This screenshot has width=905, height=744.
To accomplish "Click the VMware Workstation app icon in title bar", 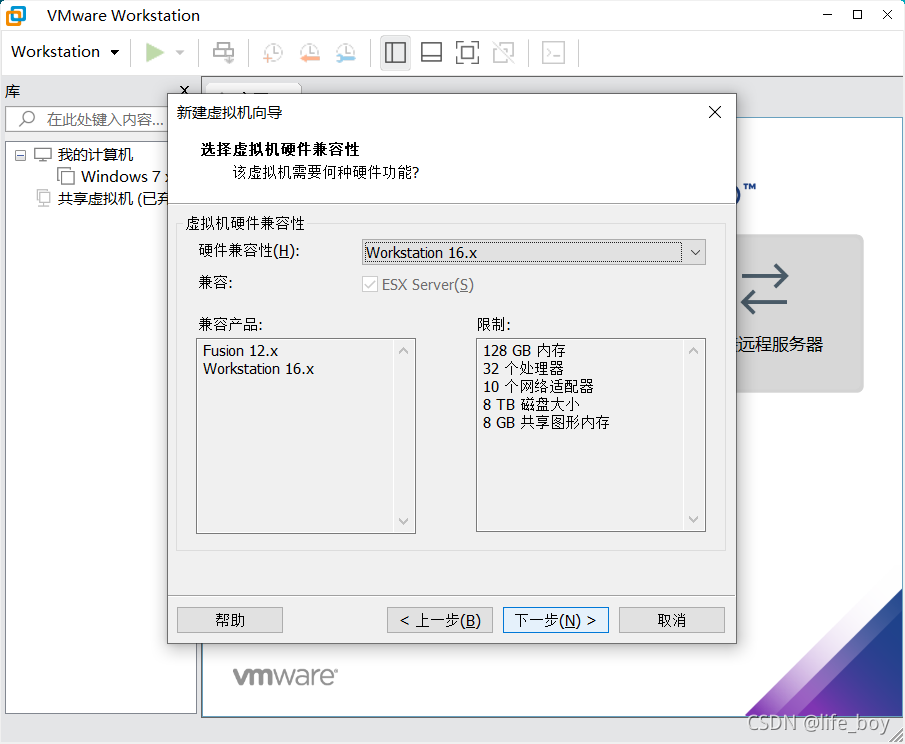I will 16,16.
